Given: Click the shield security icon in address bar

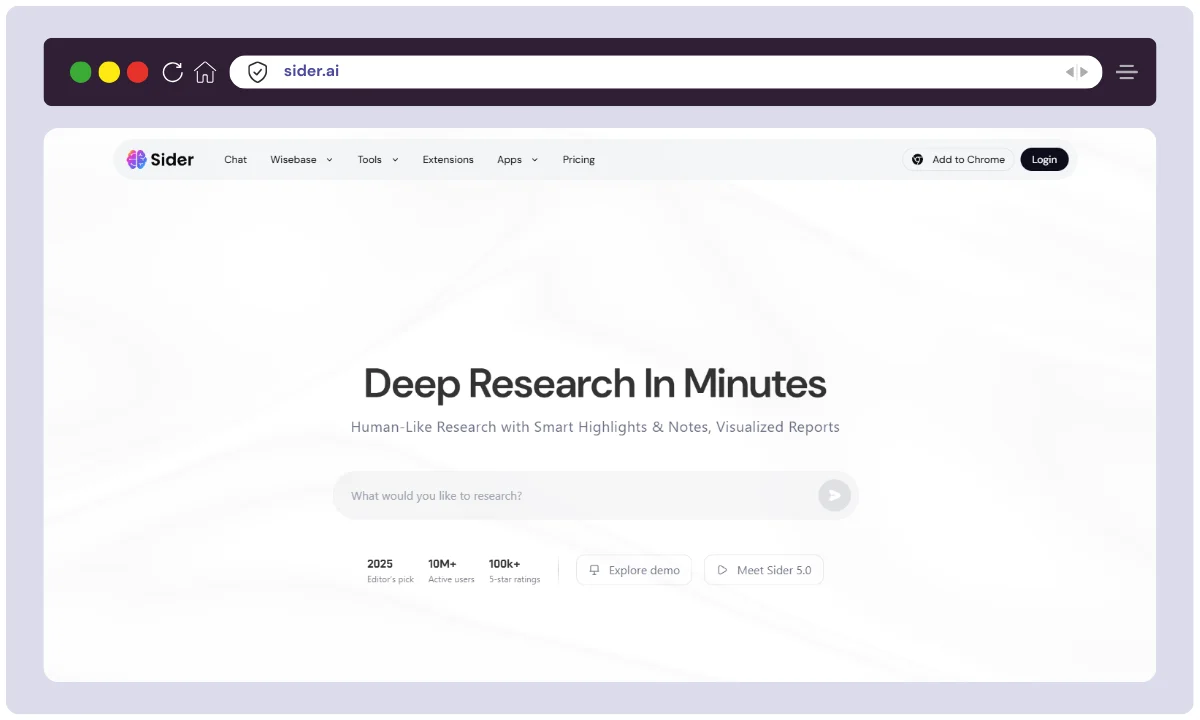Looking at the screenshot, I should pyautogui.click(x=258, y=72).
